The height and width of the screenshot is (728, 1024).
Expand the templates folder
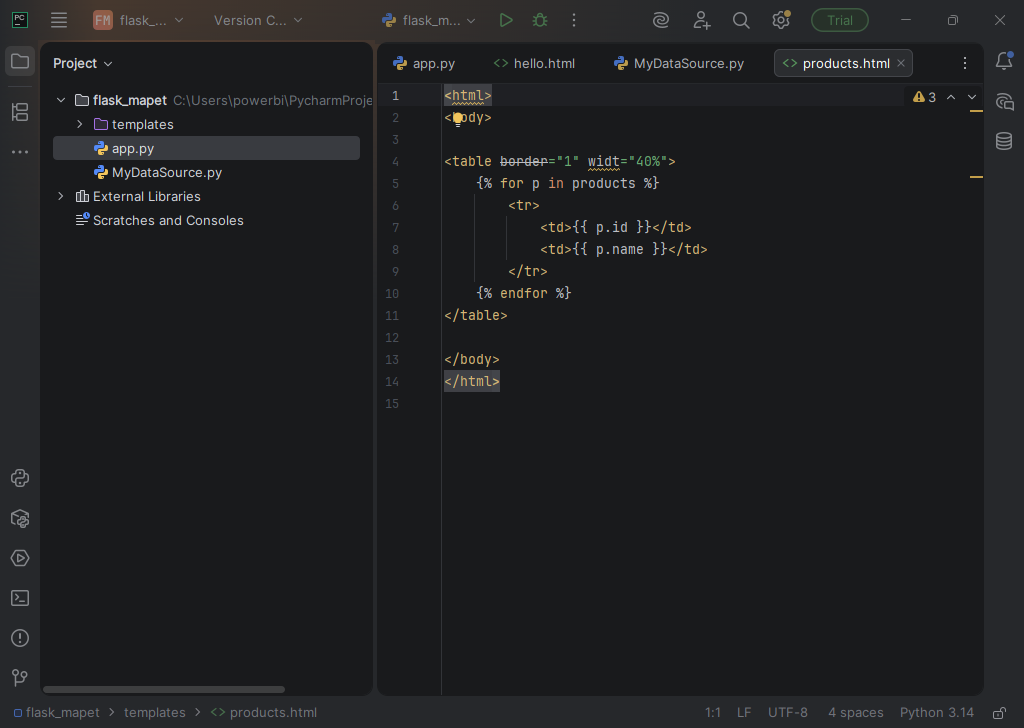80,124
